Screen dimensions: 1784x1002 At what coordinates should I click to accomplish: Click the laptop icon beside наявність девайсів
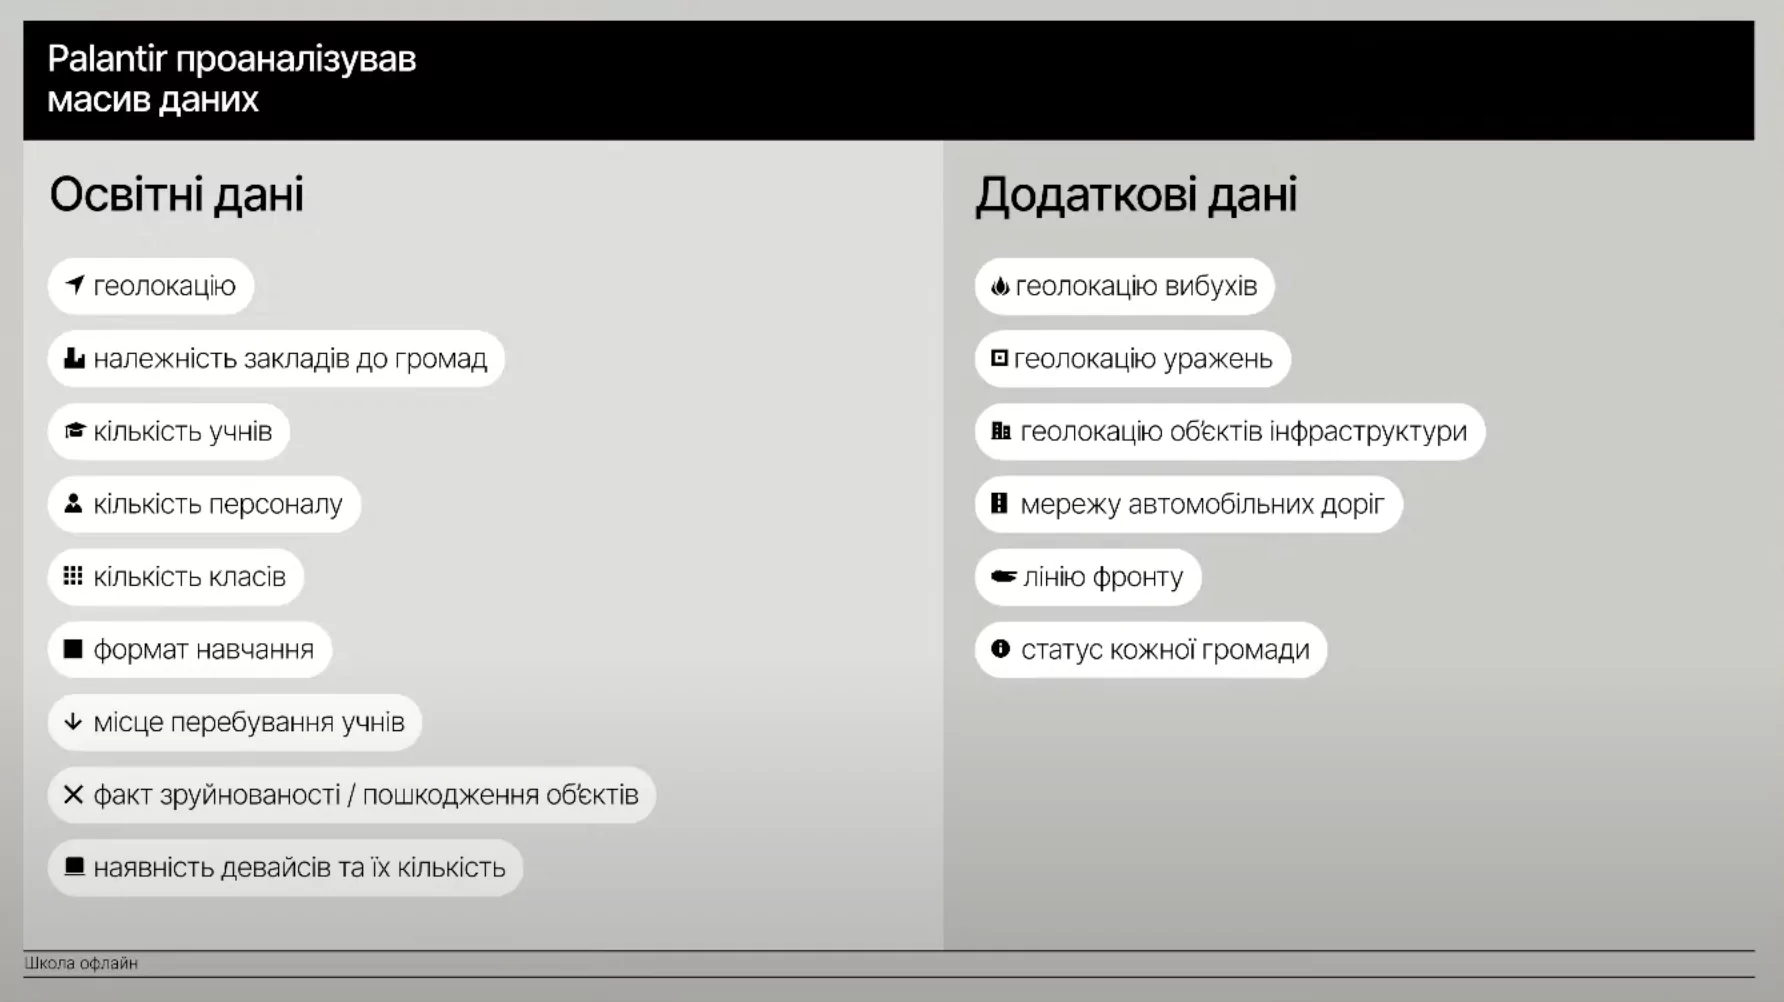coord(74,866)
